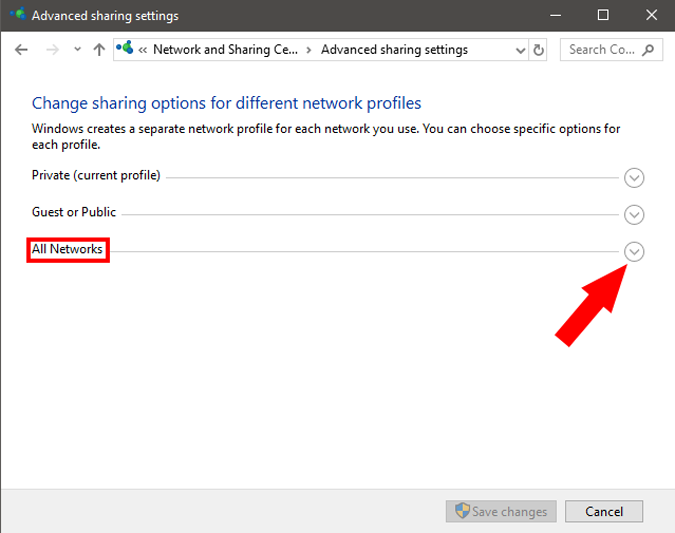Select Advanced sharing settings breadcrumb segment
Viewport: 675px width, 533px height.
click(x=394, y=50)
